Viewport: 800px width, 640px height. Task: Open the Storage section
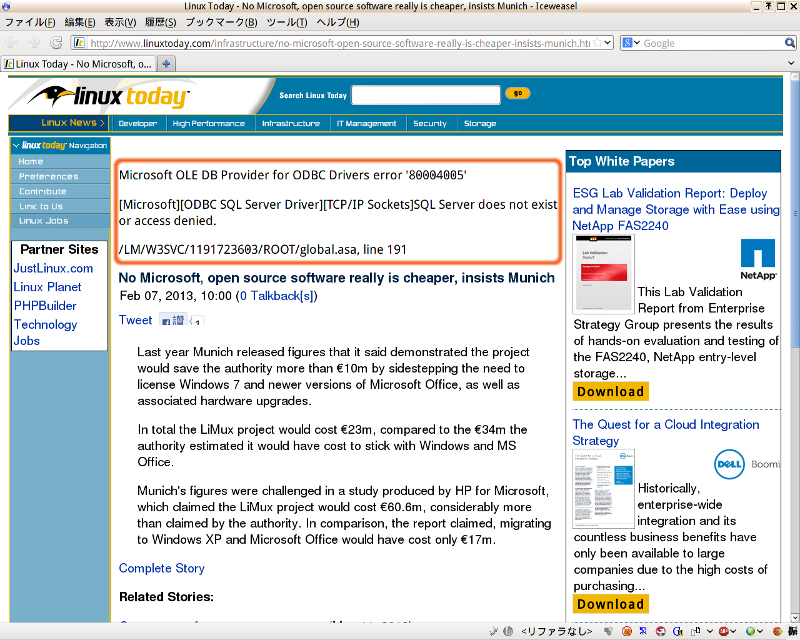tap(480, 124)
